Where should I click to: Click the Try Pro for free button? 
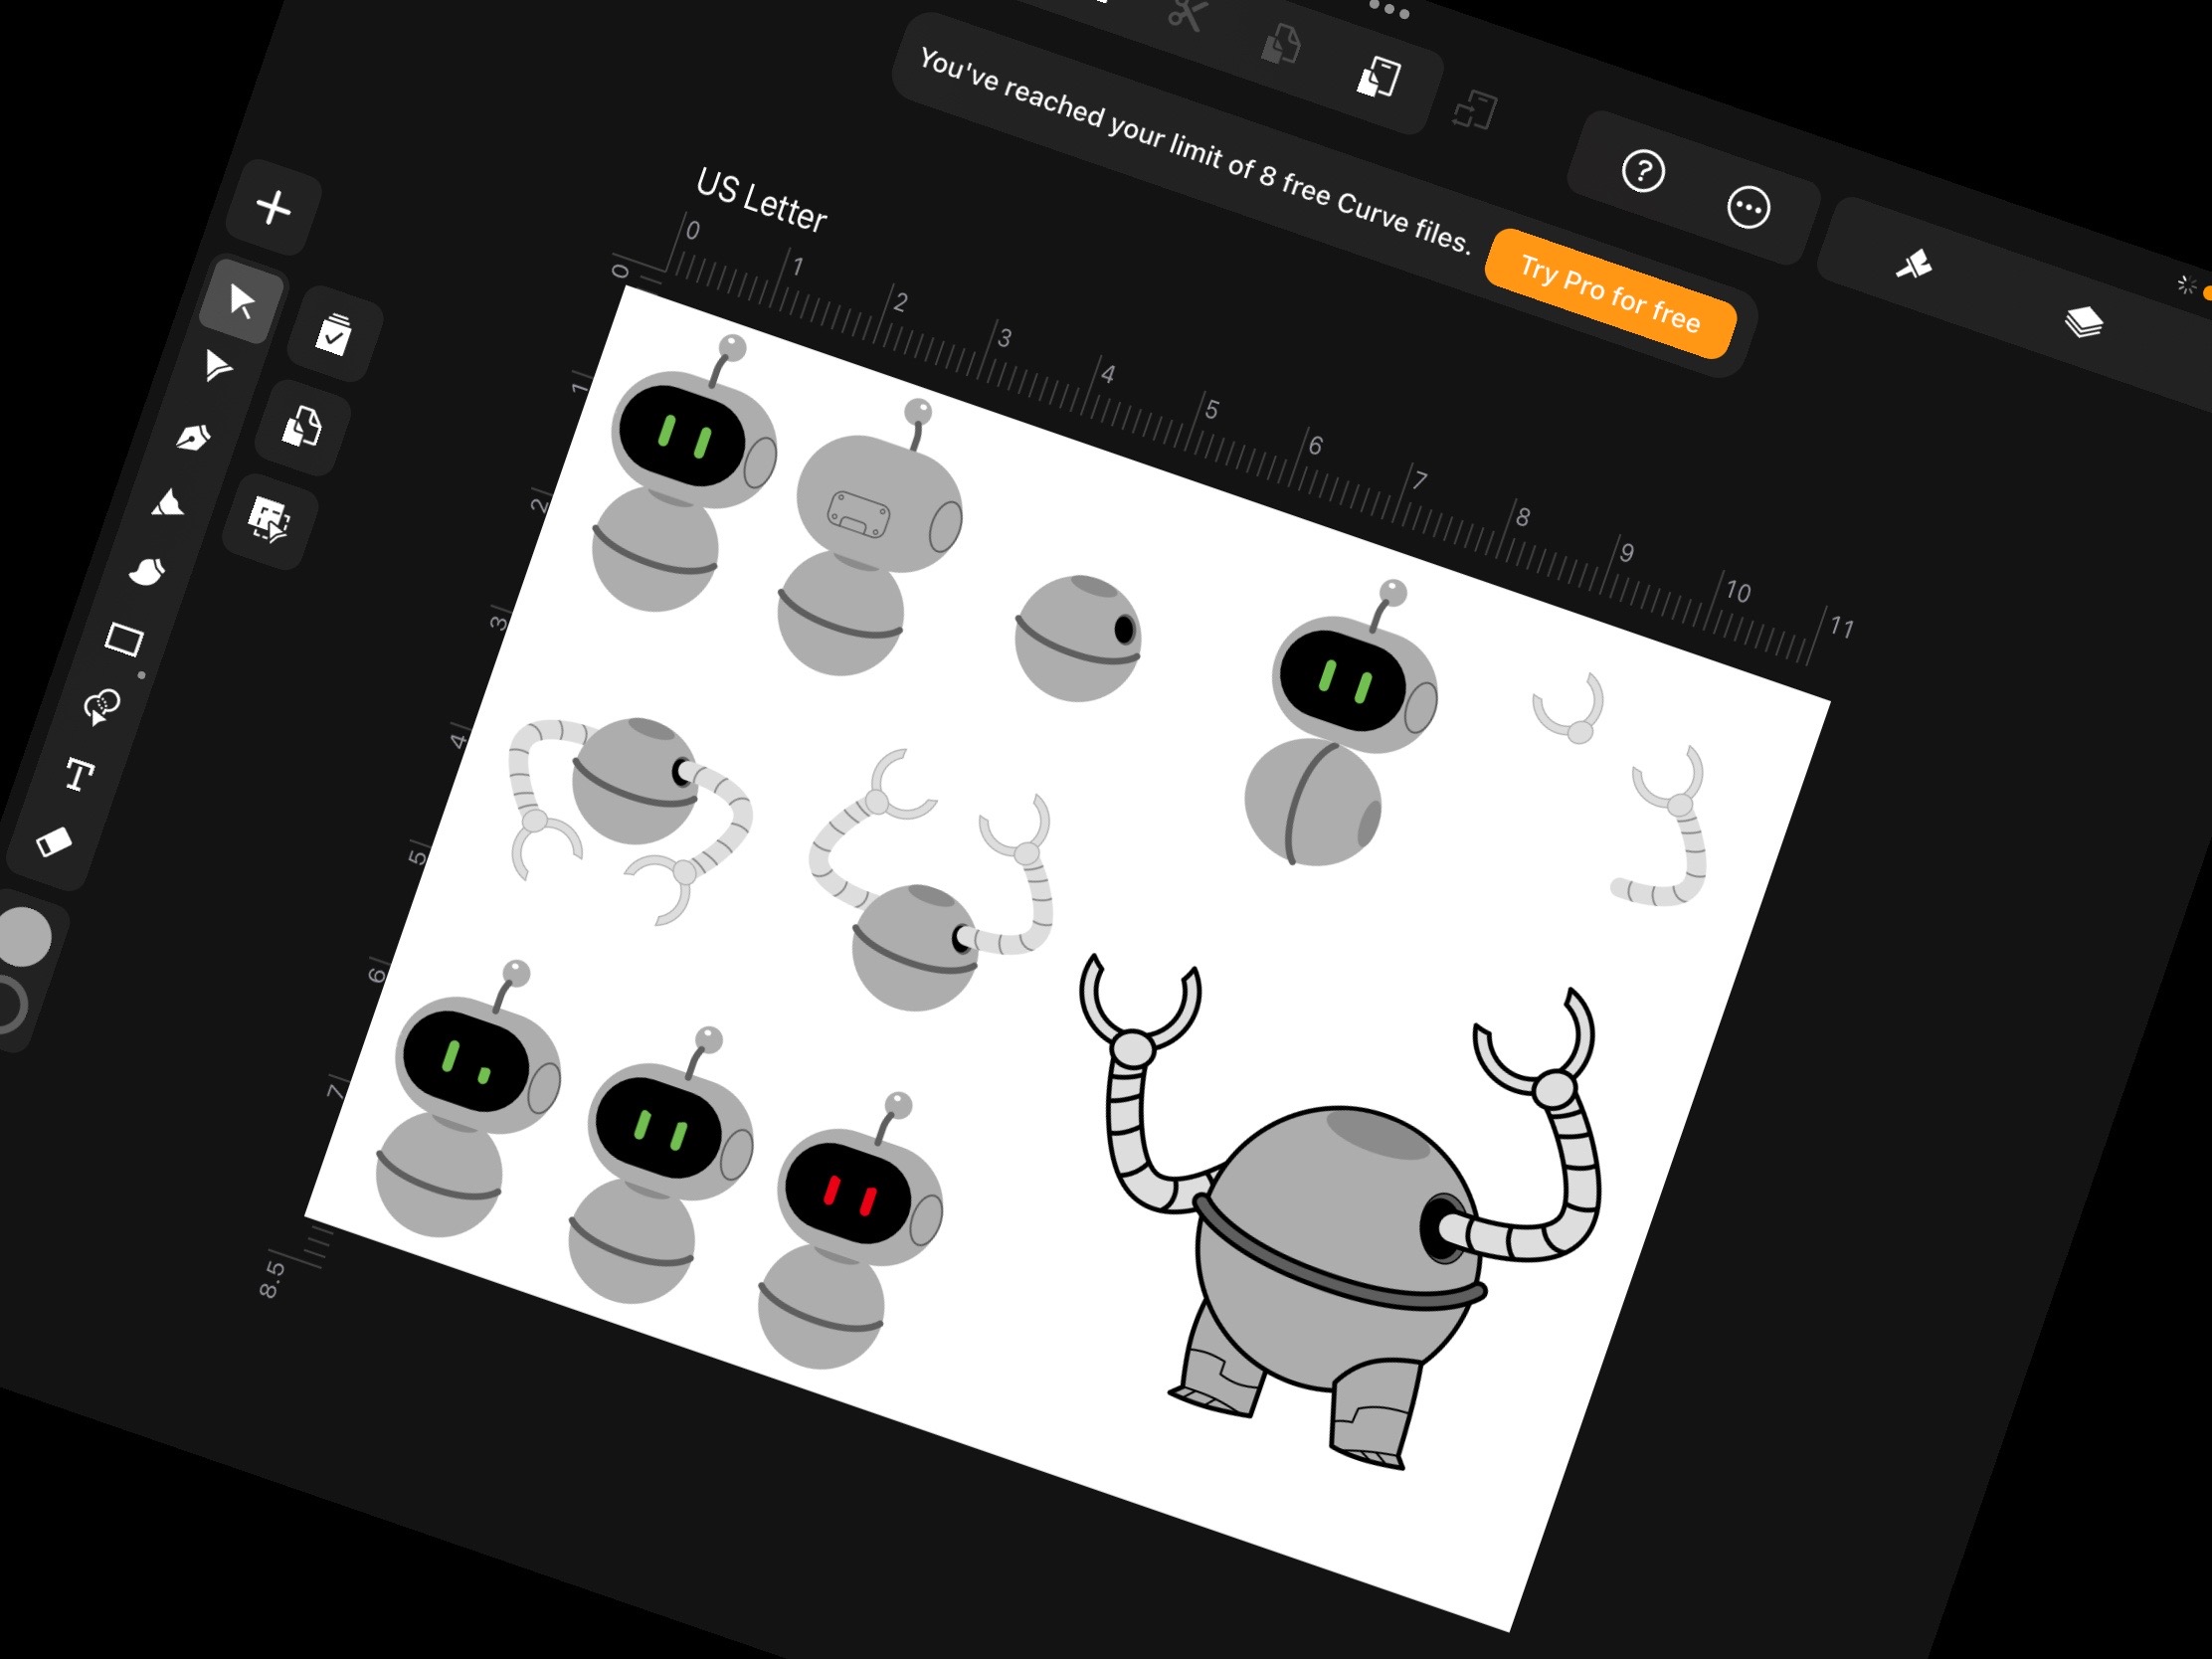click(1610, 293)
